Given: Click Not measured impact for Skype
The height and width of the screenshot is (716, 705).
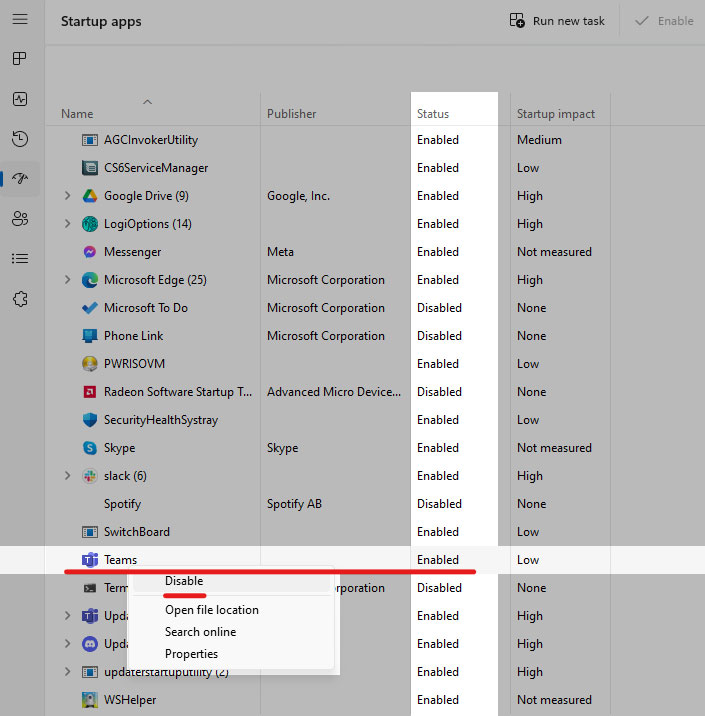Looking at the screenshot, I should [x=554, y=448].
